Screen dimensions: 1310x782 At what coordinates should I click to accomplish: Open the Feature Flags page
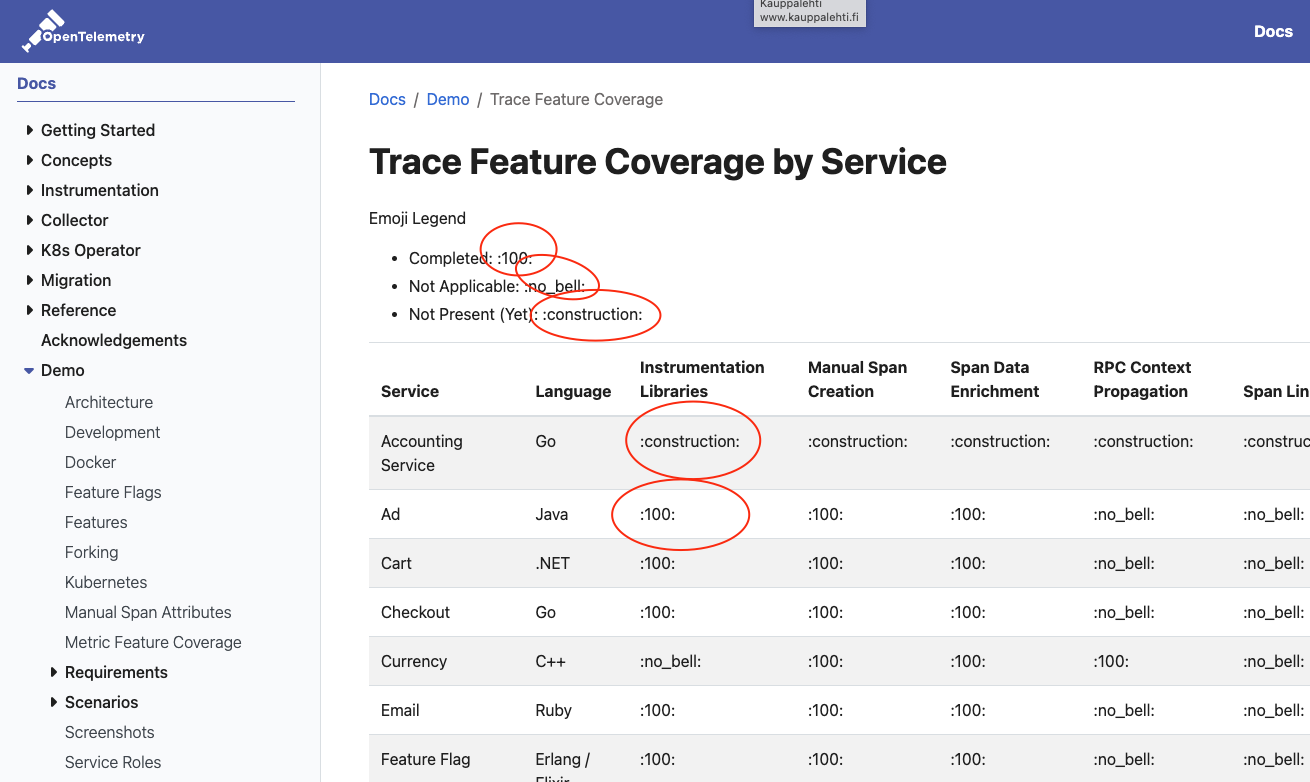pos(113,492)
